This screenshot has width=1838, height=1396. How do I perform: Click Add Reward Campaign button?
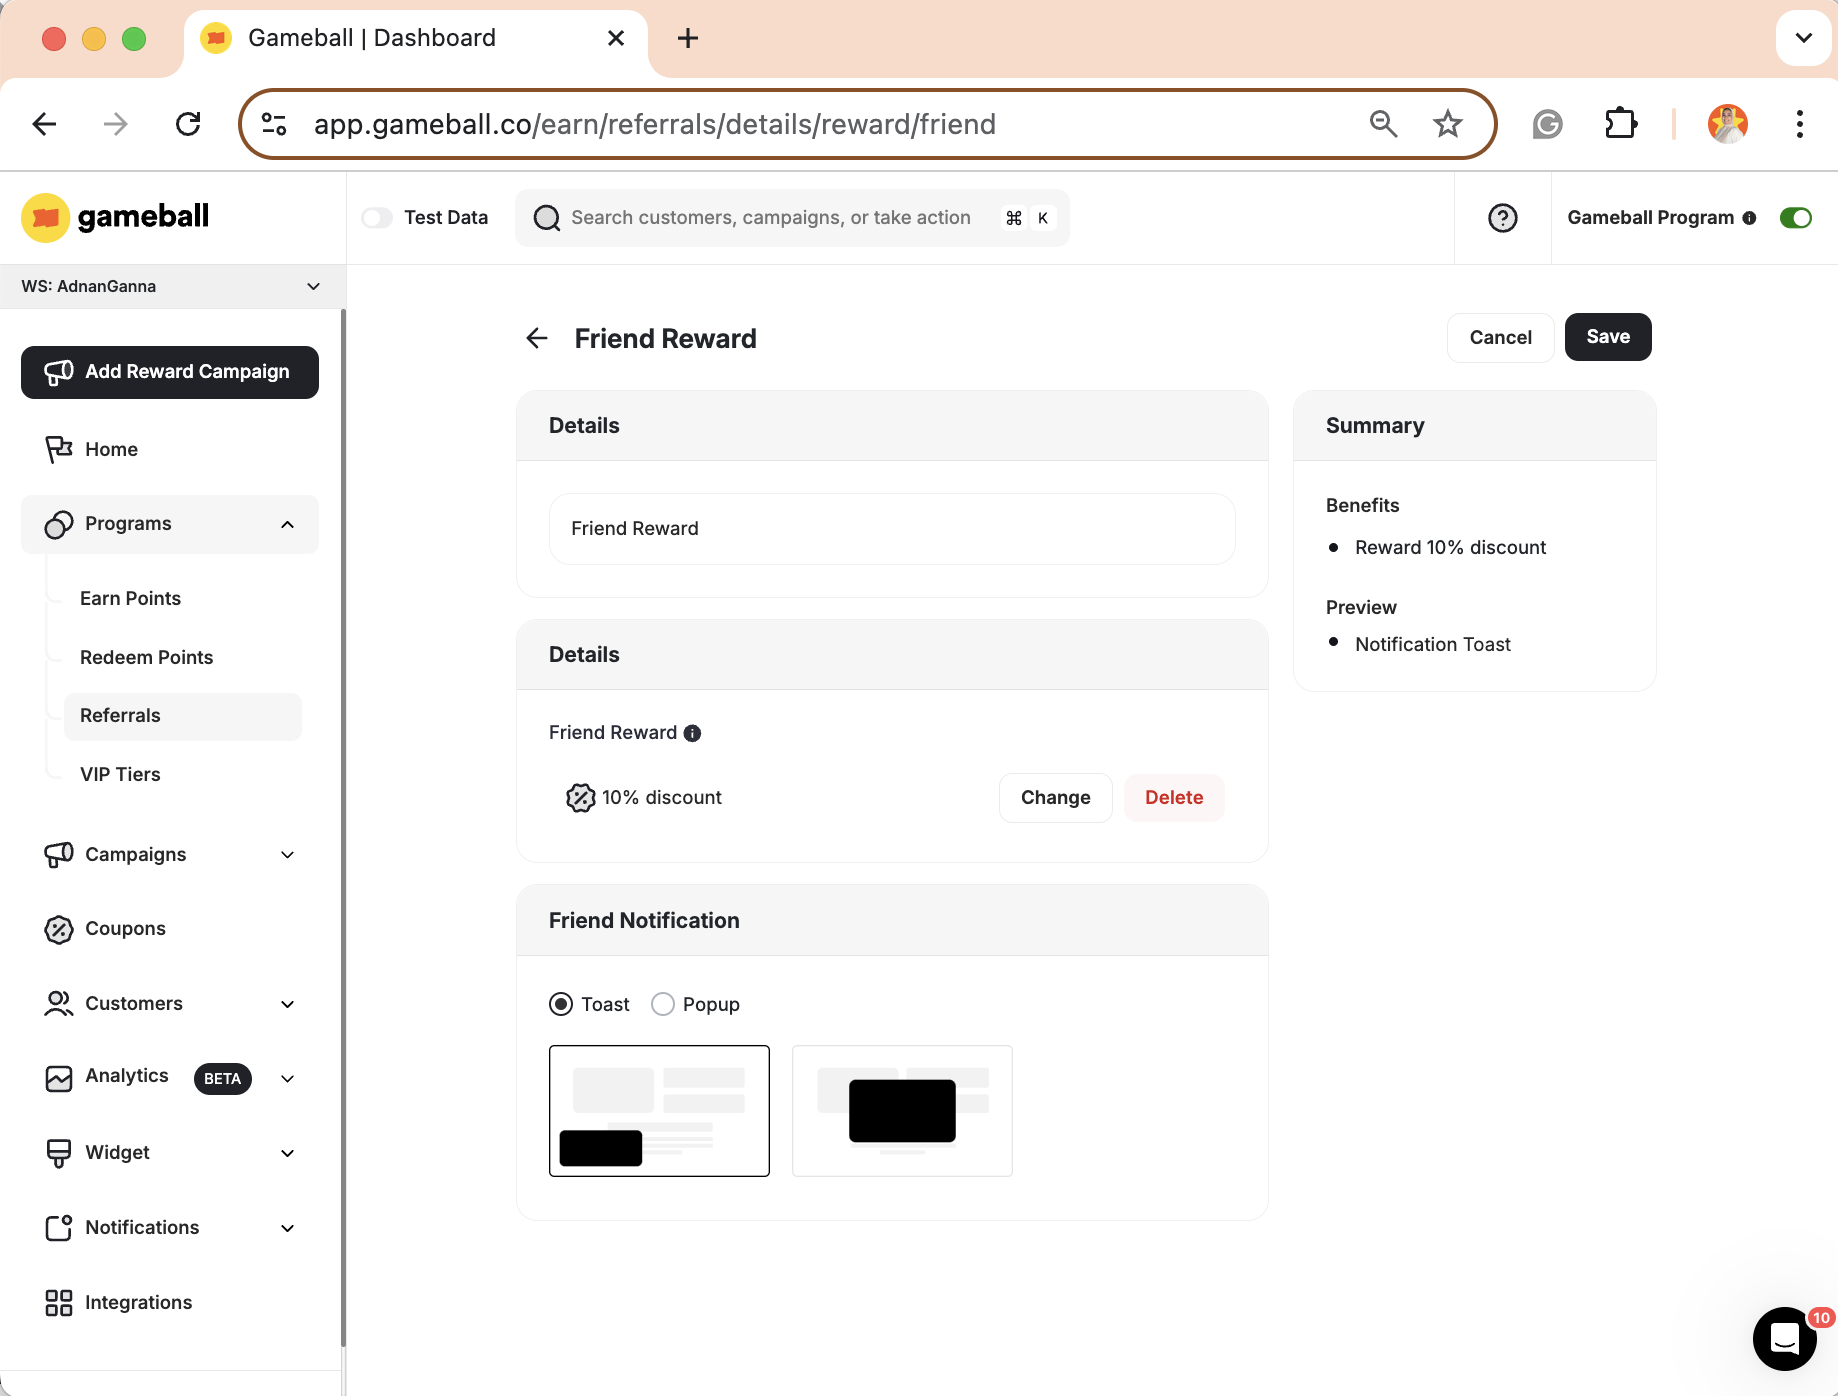pos(170,372)
